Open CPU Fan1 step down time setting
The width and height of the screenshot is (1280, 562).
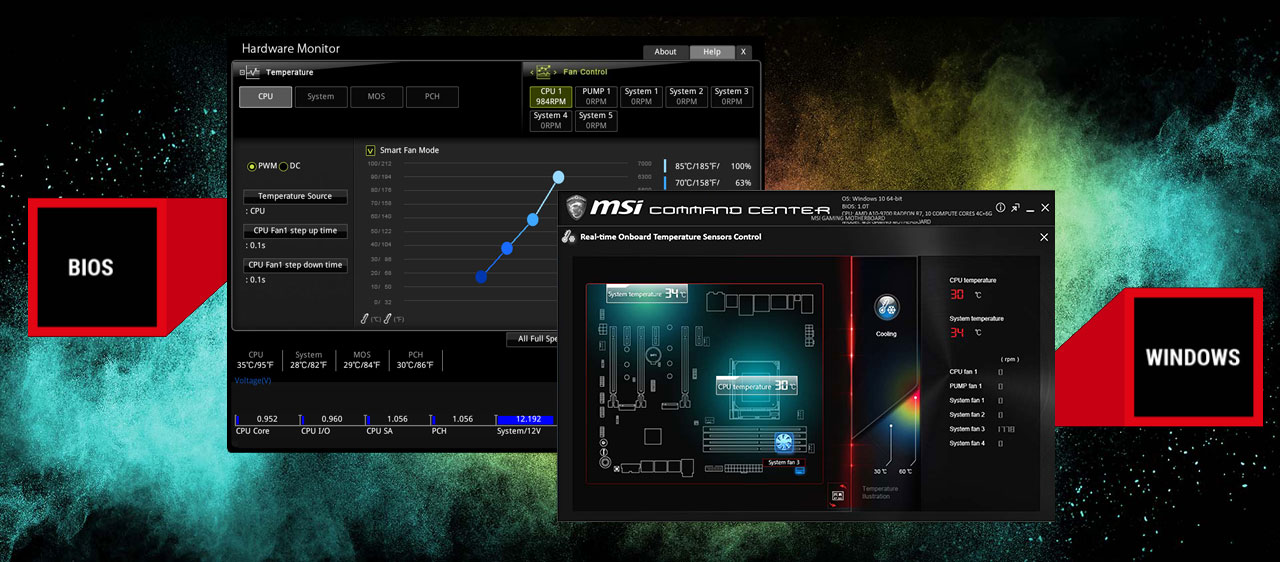click(295, 265)
